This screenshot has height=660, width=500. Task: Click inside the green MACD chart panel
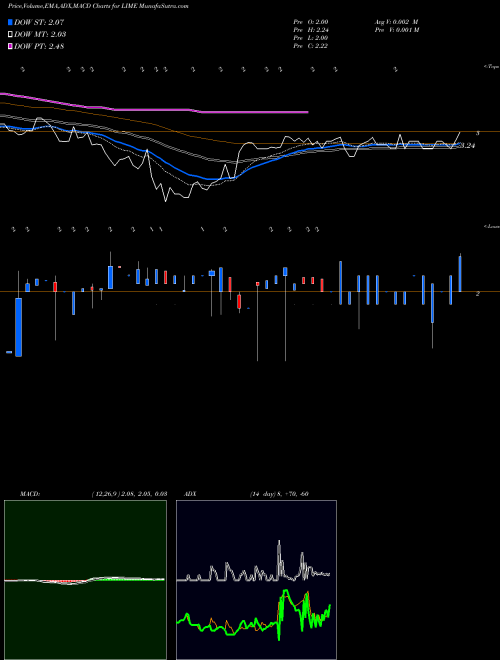[85, 580]
